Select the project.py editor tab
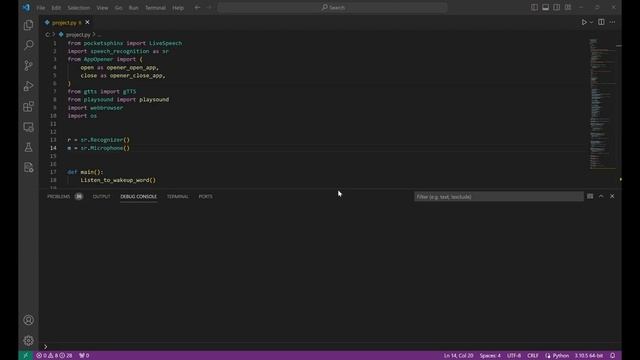The height and width of the screenshot is (360, 640). click(x=63, y=22)
